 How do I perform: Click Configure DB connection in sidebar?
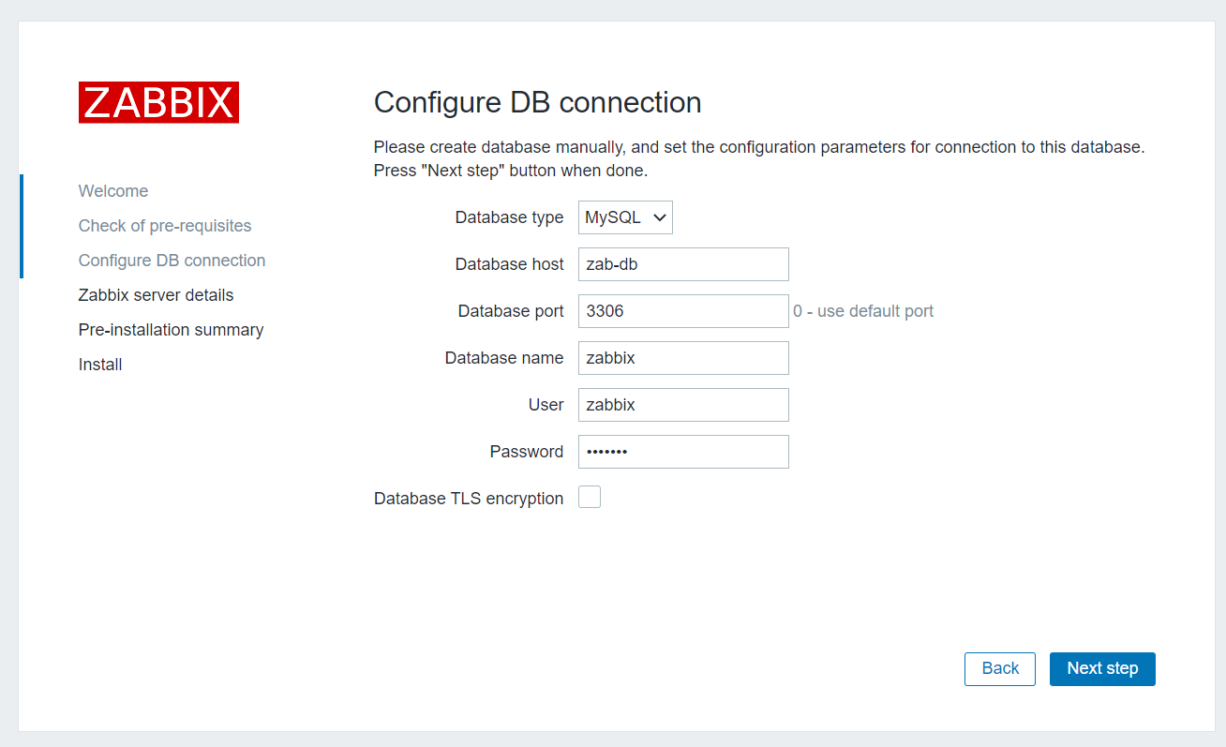(171, 260)
